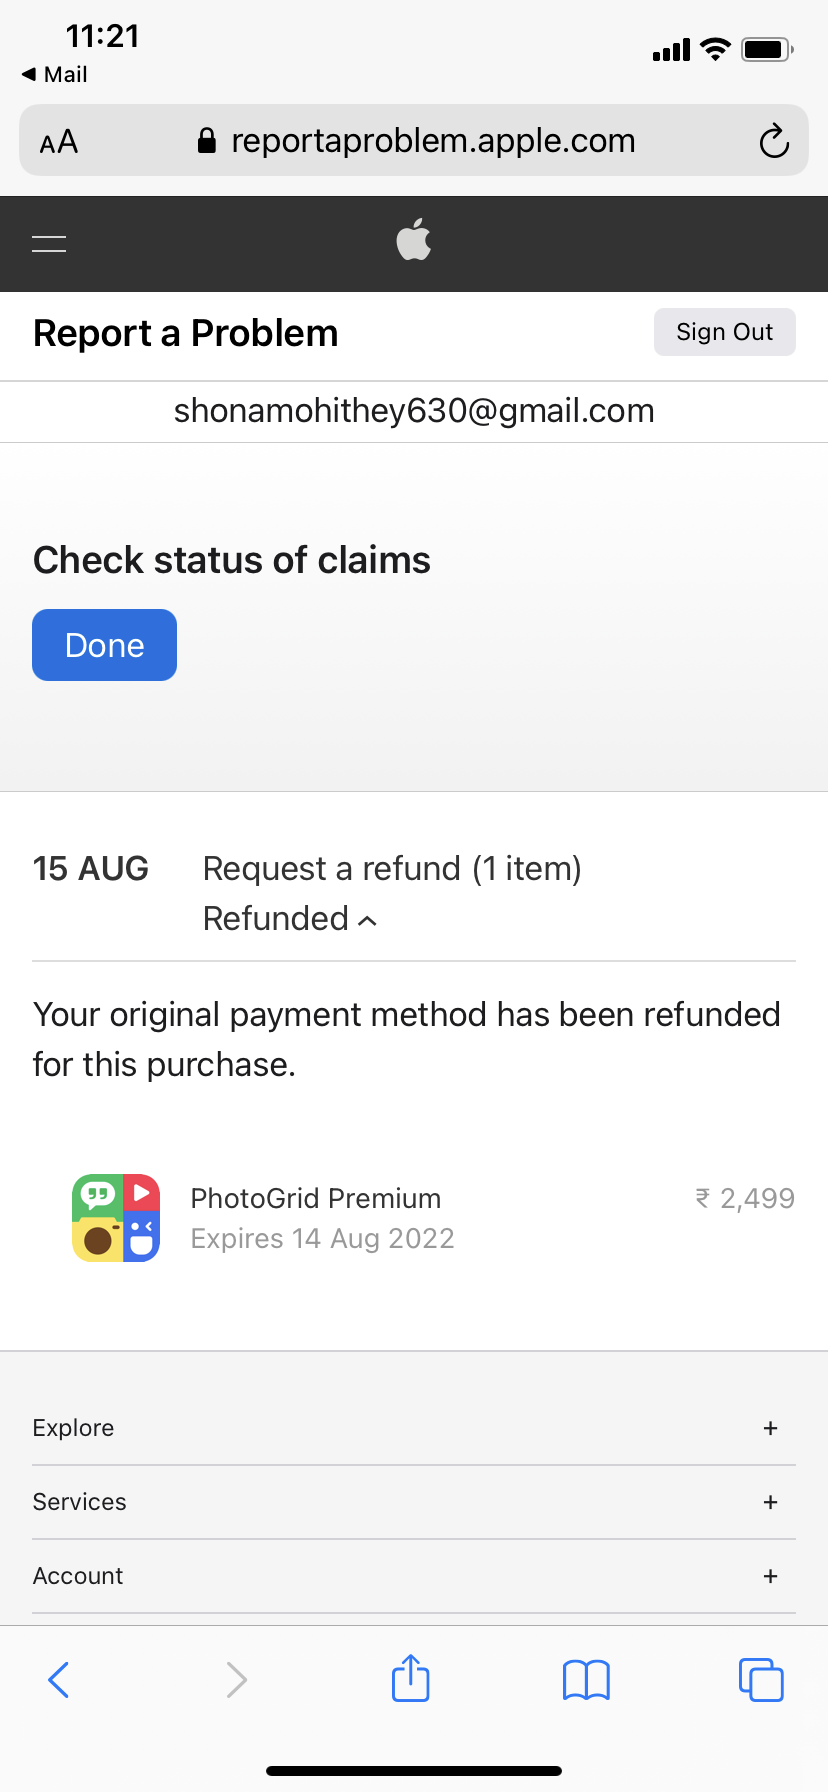Tap the Request a refund claim heading

[x=392, y=869]
